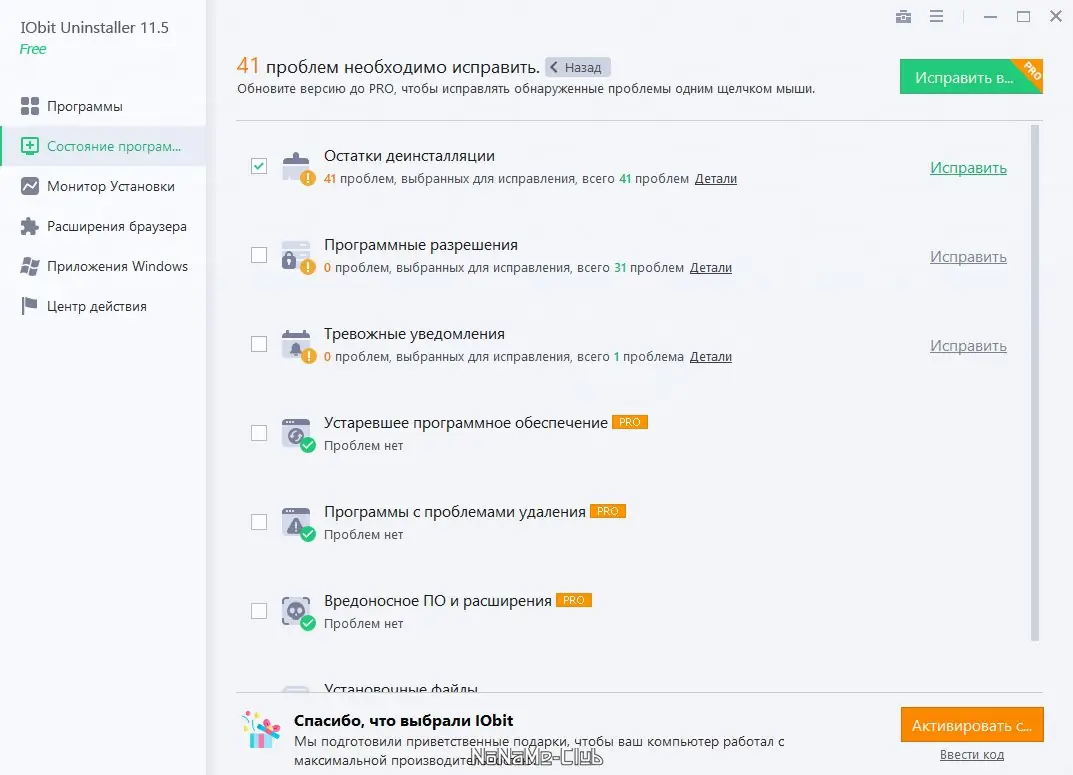Click PRO badge next to Вредоносное ПО и расширения
1073x775 pixels.
[573, 600]
